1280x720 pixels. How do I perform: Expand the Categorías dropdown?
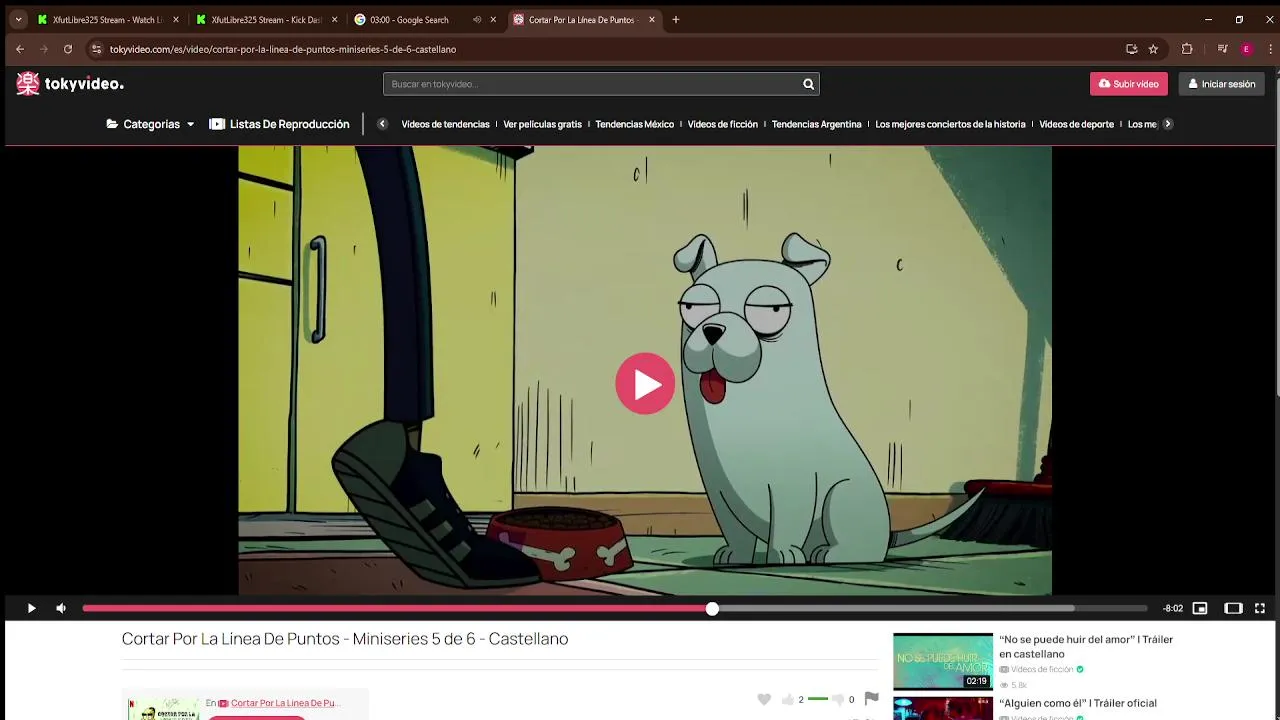pos(150,124)
